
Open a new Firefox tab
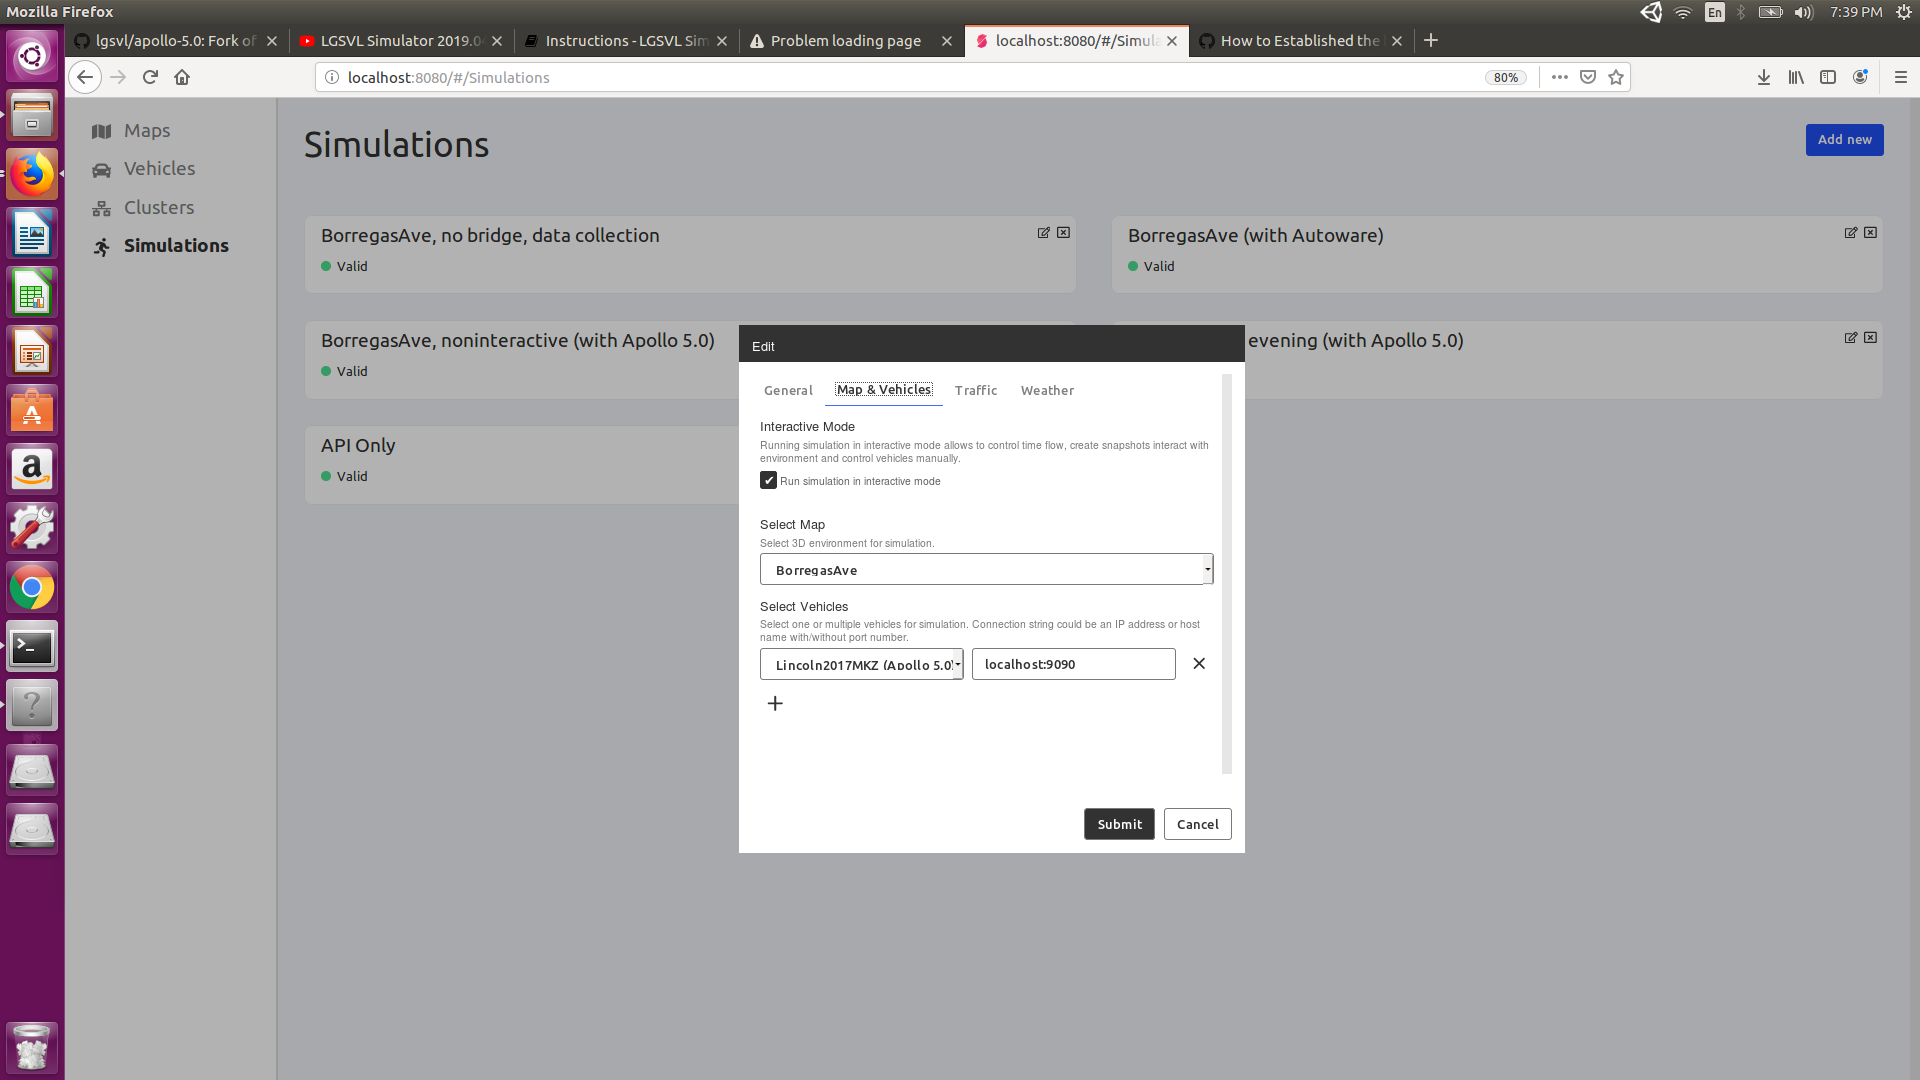(1431, 40)
